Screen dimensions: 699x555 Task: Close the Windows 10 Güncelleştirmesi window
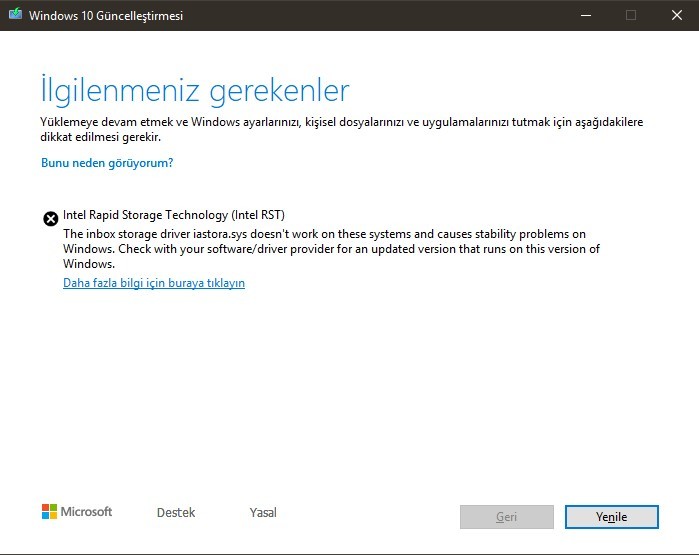point(677,15)
